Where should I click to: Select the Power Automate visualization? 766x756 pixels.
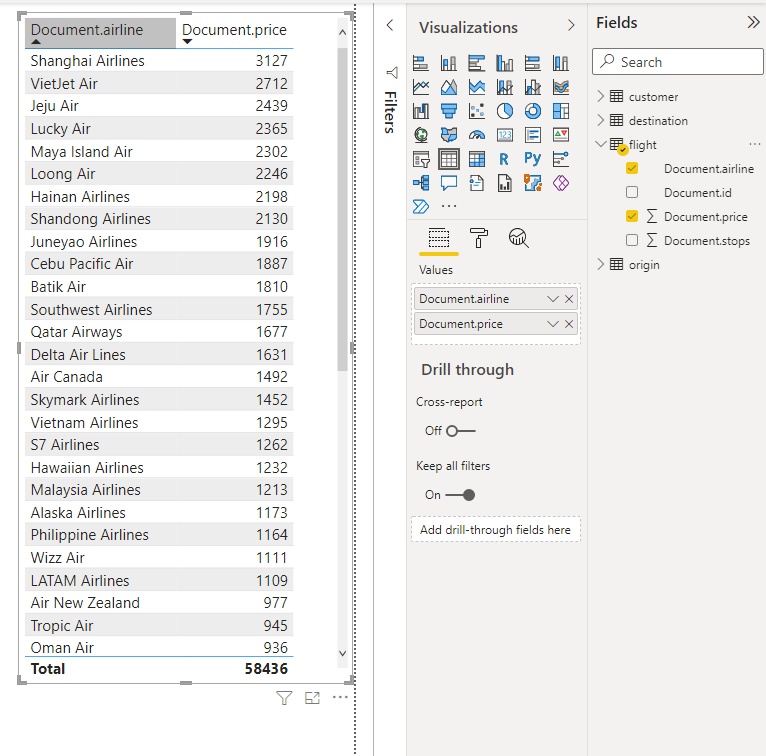coord(421,207)
